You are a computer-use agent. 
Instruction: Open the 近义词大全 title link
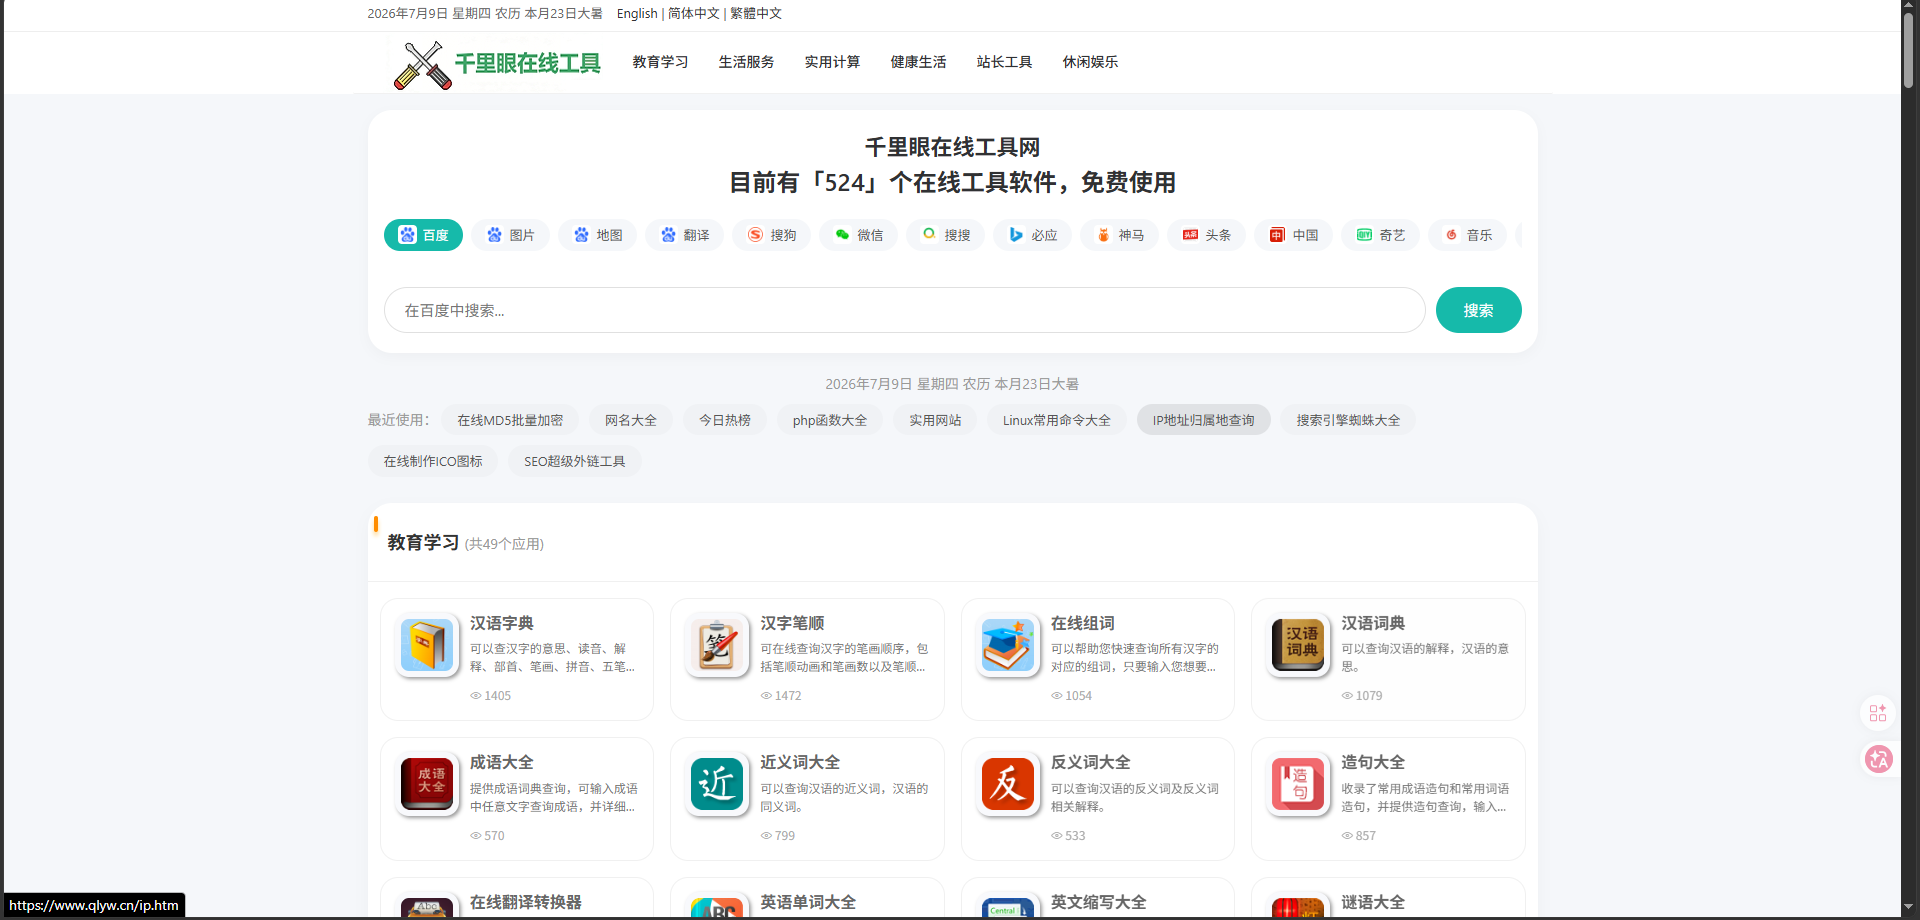click(x=800, y=762)
